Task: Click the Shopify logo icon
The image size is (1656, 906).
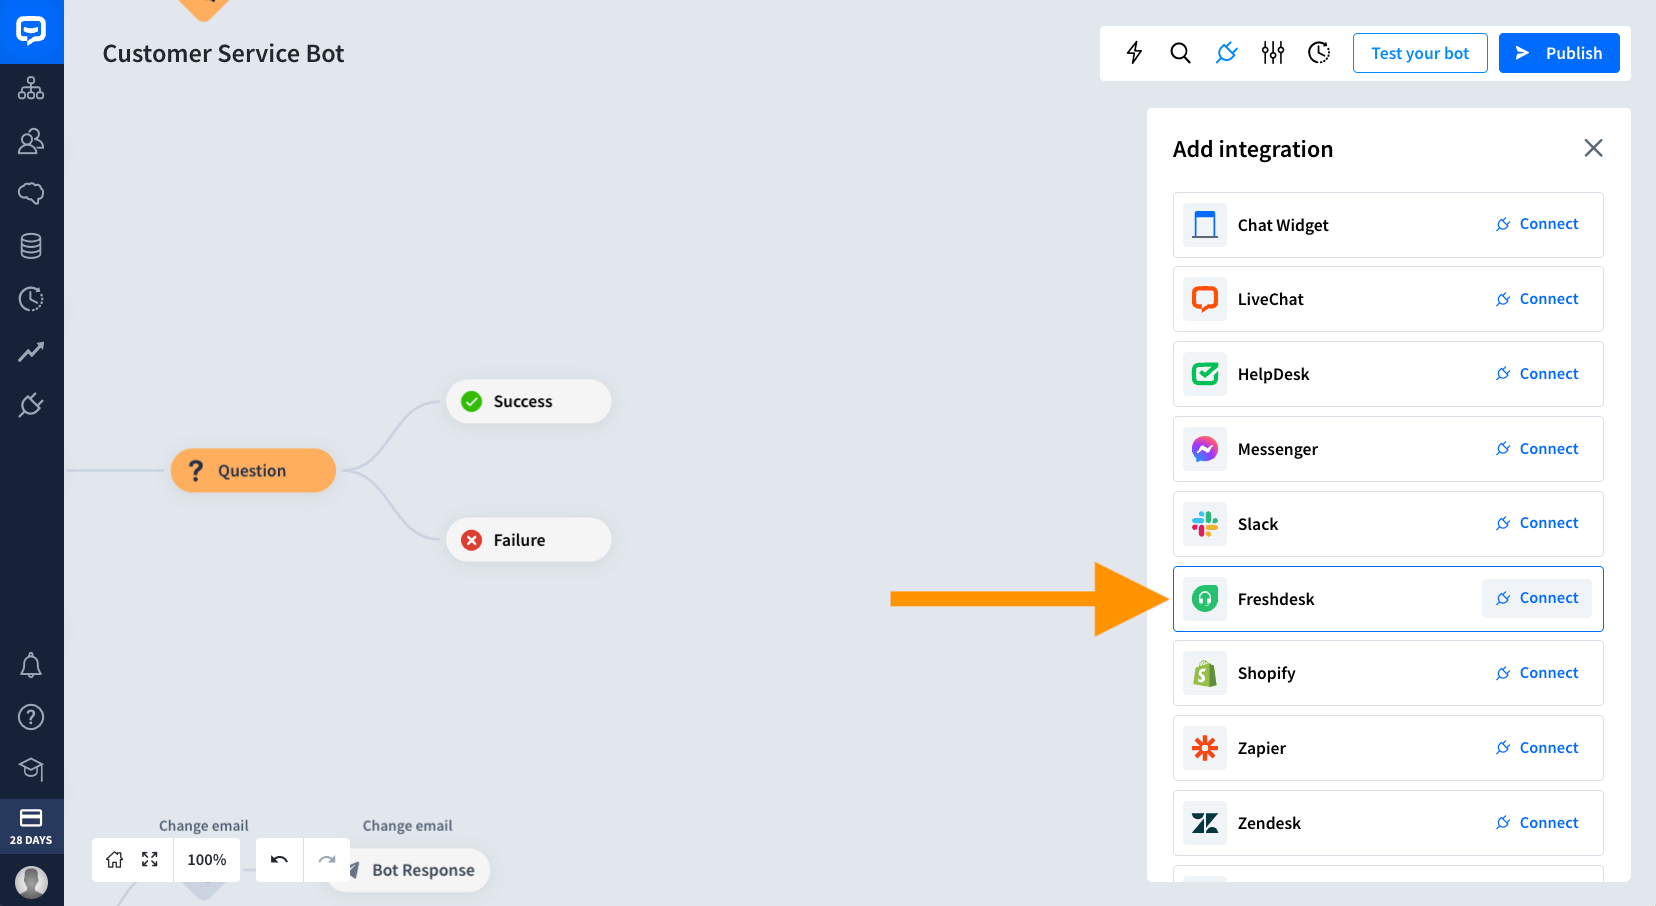Action: [x=1205, y=673]
